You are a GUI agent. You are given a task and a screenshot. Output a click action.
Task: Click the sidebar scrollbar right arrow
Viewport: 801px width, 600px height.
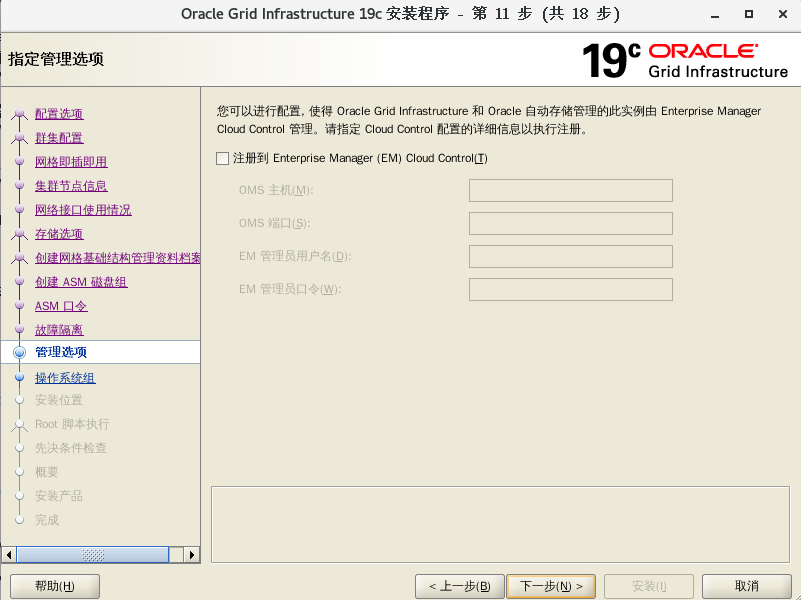coord(192,555)
